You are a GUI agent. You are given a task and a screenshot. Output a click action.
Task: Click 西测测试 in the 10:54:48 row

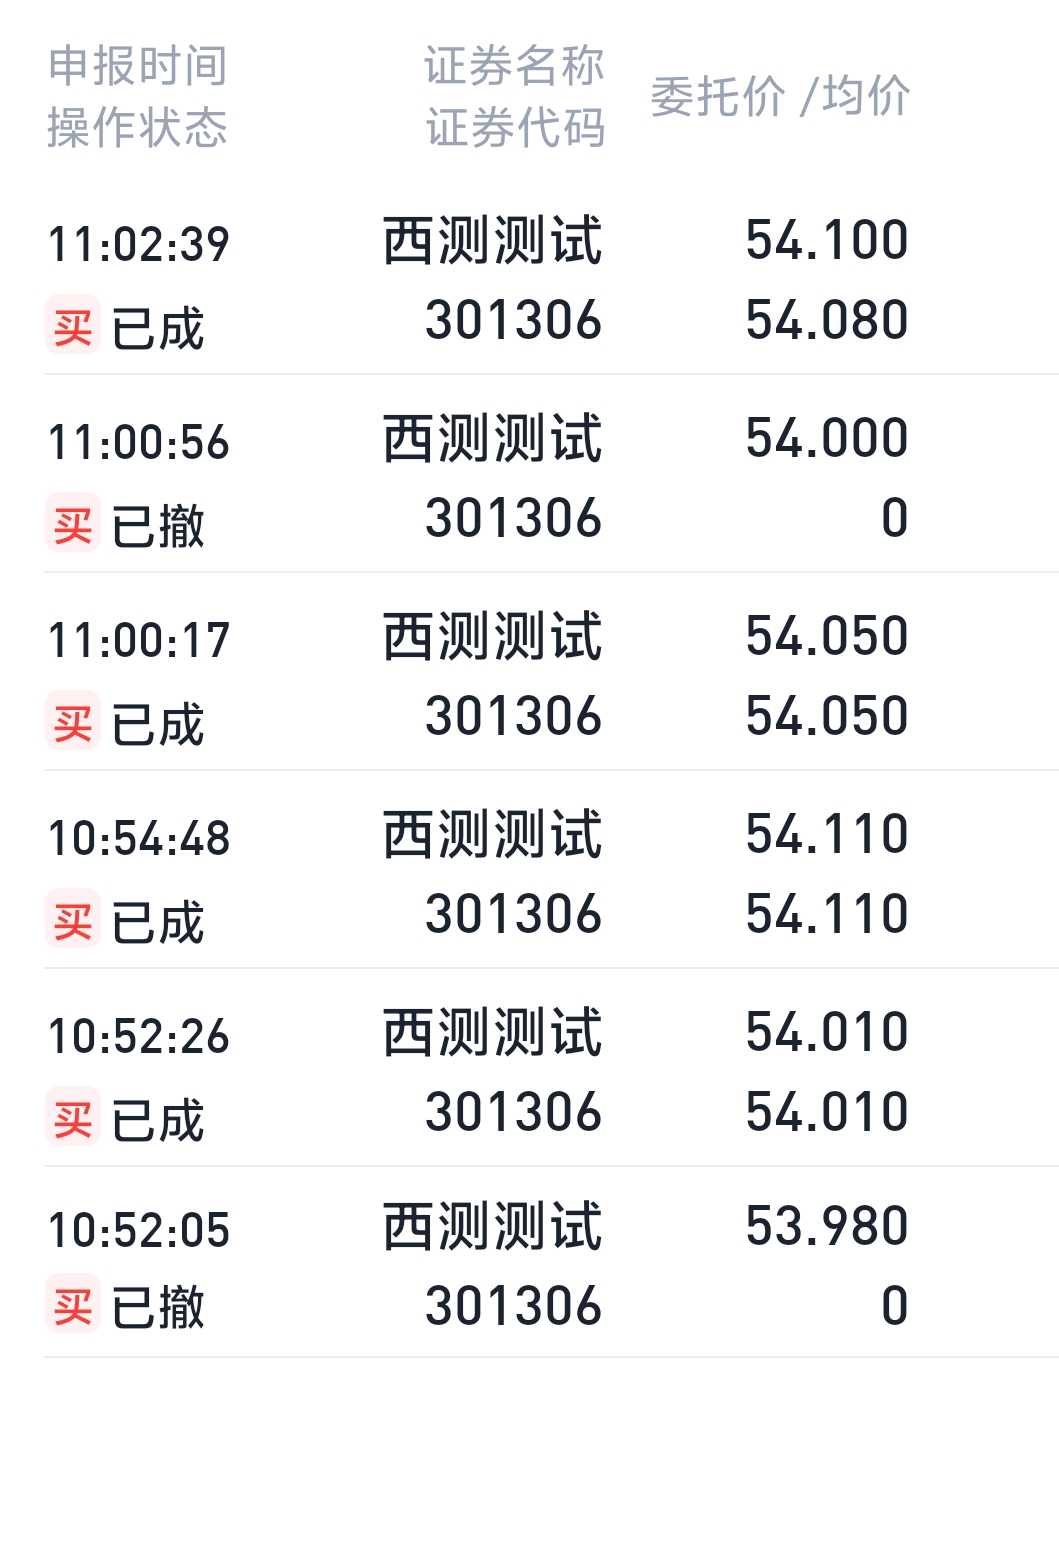(493, 835)
